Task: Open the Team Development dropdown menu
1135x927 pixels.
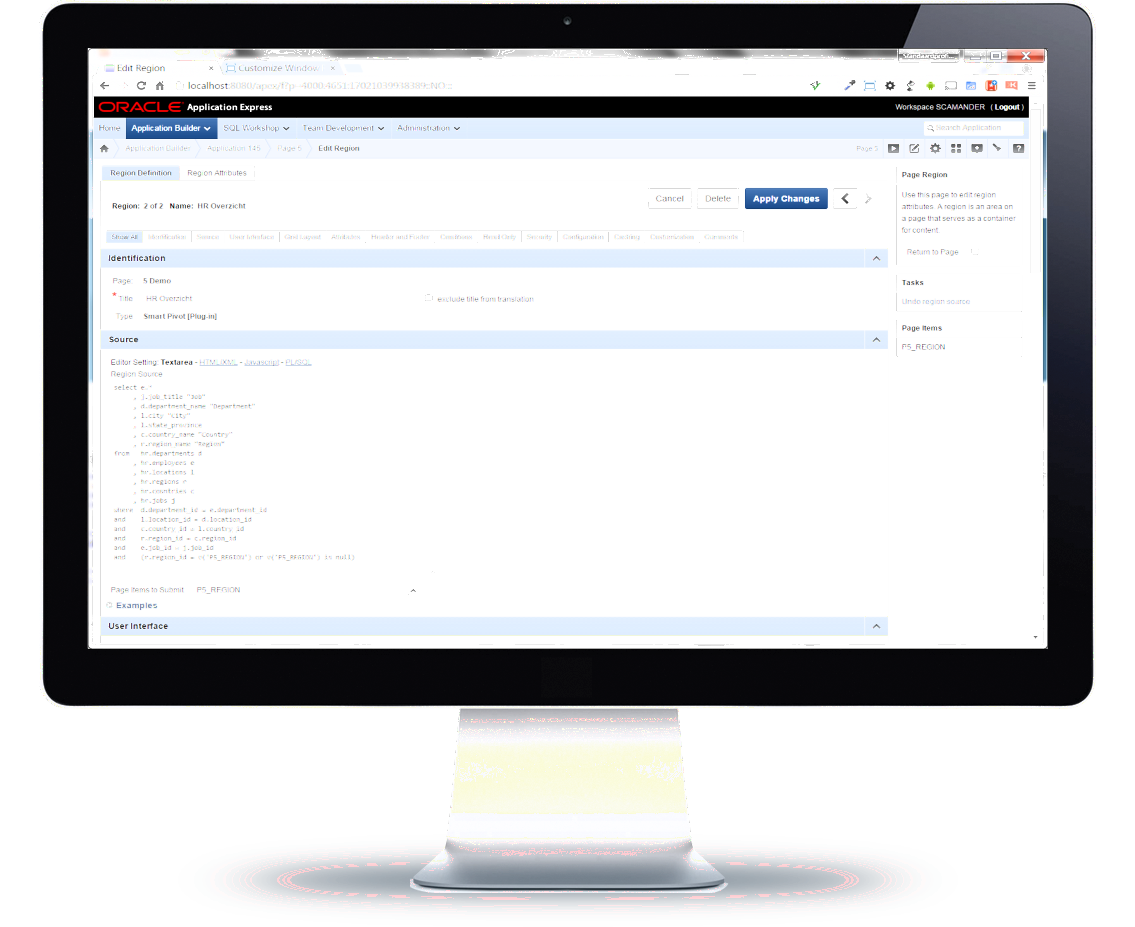Action: (343, 128)
